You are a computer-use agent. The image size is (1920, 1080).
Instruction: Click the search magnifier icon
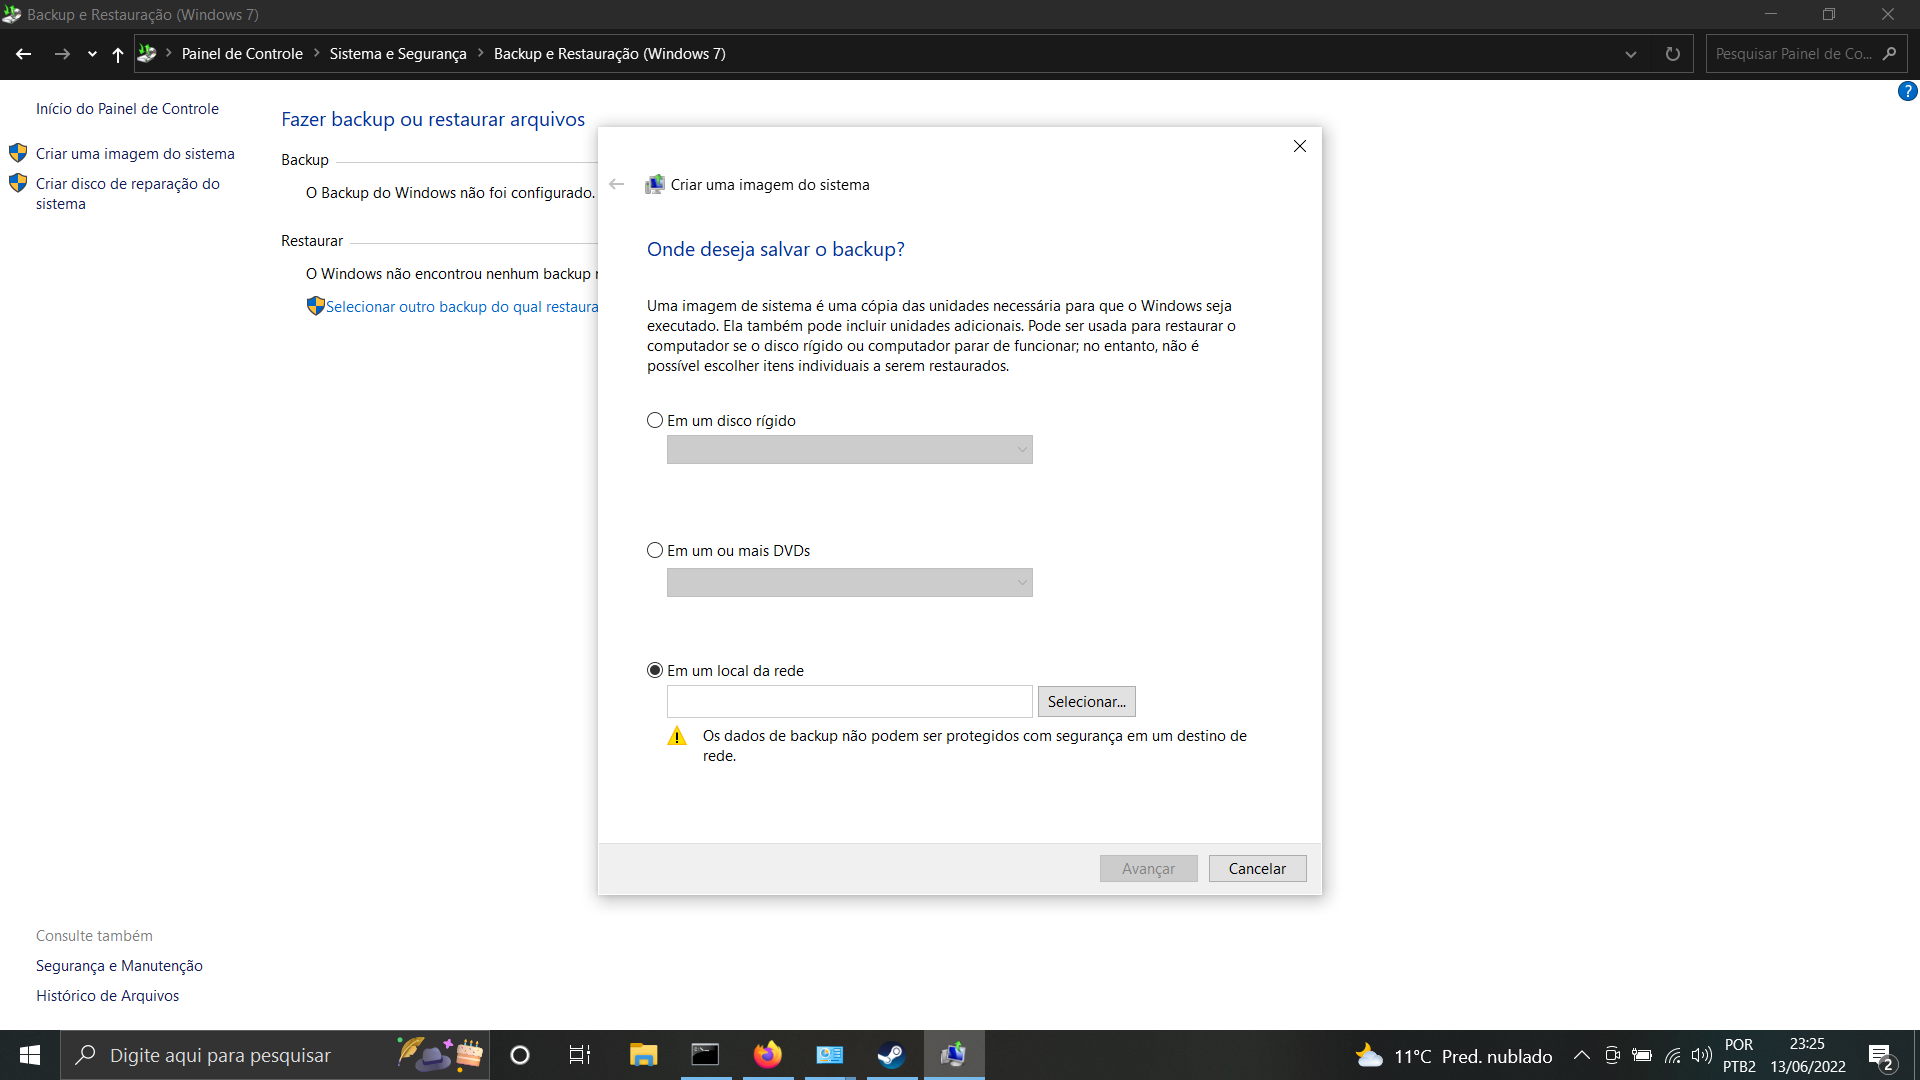coord(1889,54)
